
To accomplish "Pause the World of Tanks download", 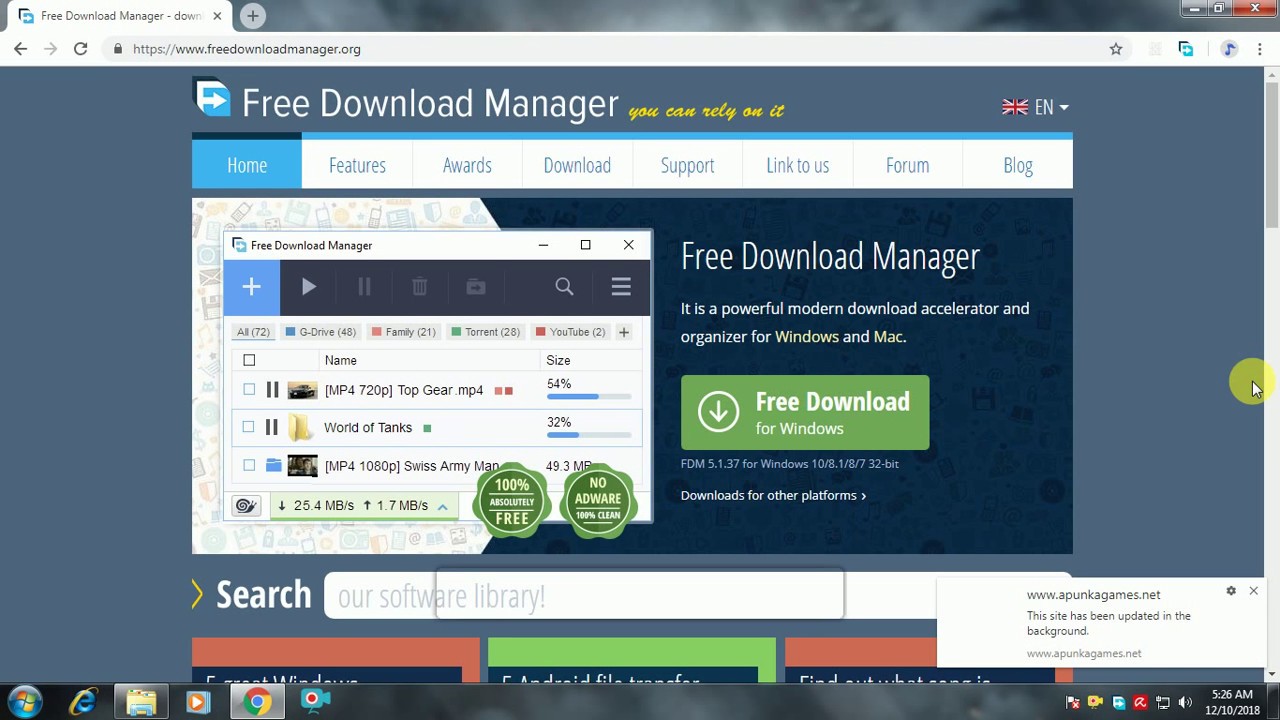I will (x=271, y=427).
